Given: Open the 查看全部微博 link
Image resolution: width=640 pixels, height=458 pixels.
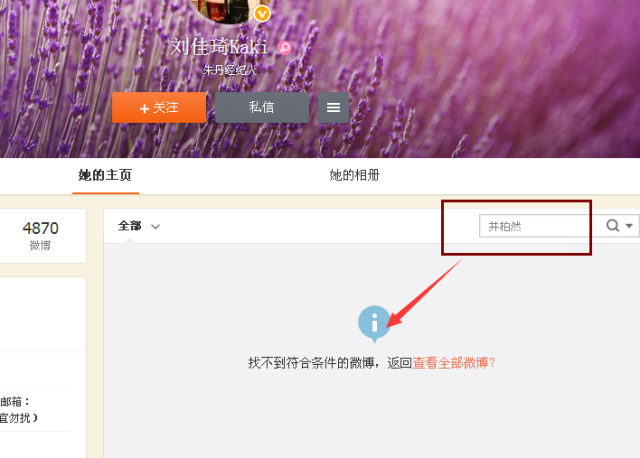Looking at the screenshot, I should tap(453, 363).
